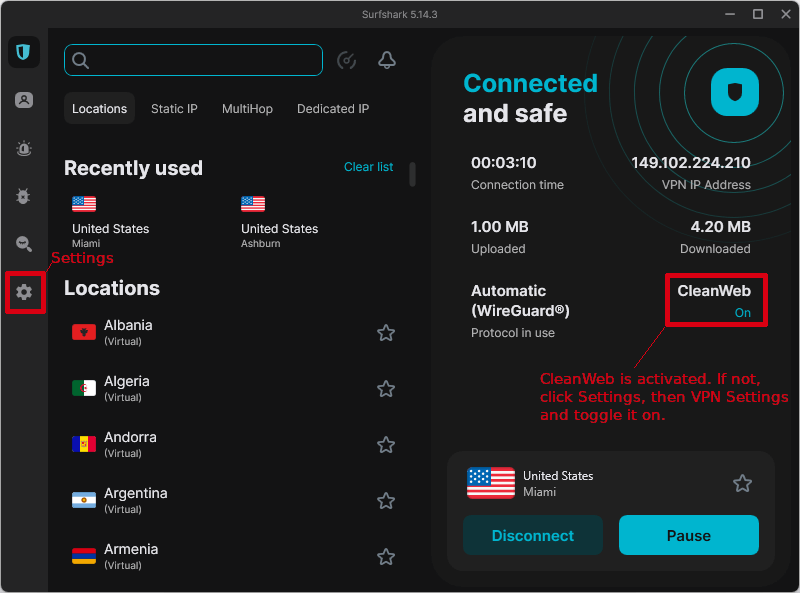Favorite Andorra with its star icon
This screenshot has width=800, height=593.
coord(386,445)
